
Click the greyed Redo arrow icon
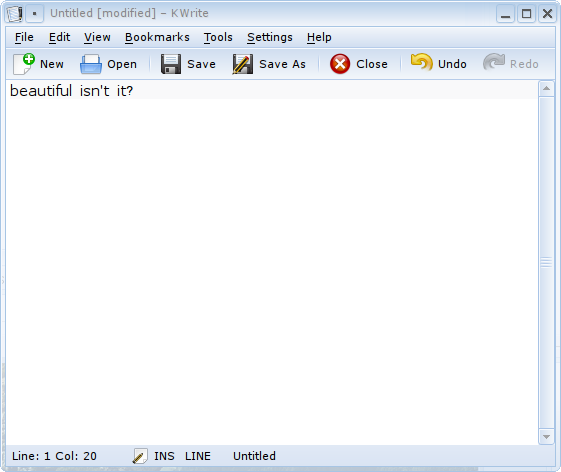point(494,62)
